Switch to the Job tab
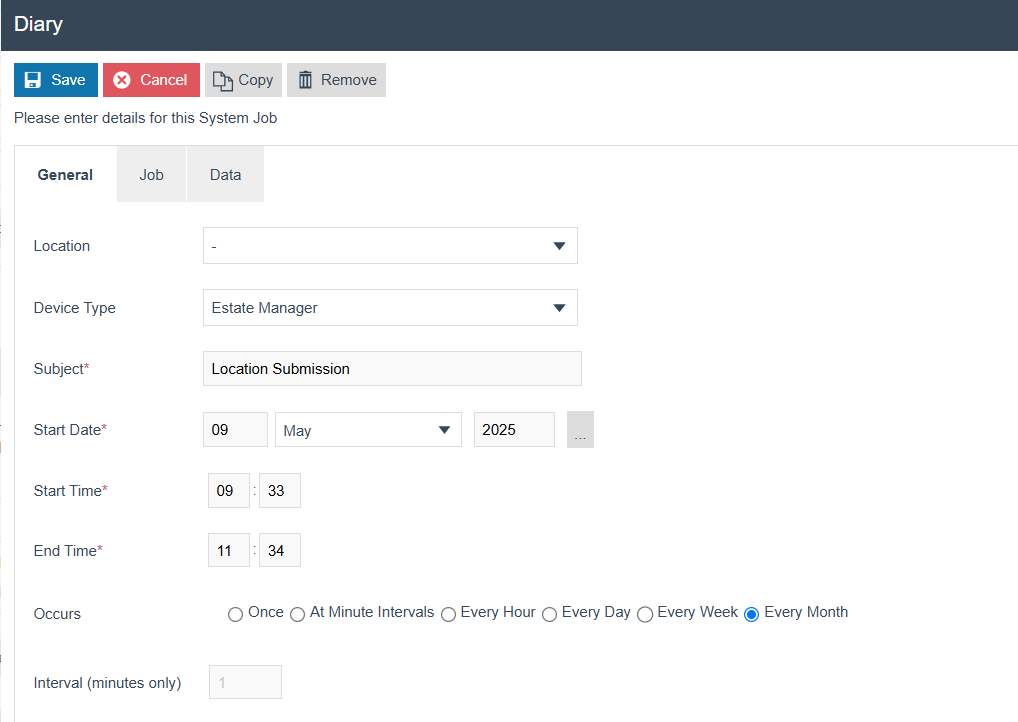This screenshot has height=722, width=1018. point(151,175)
